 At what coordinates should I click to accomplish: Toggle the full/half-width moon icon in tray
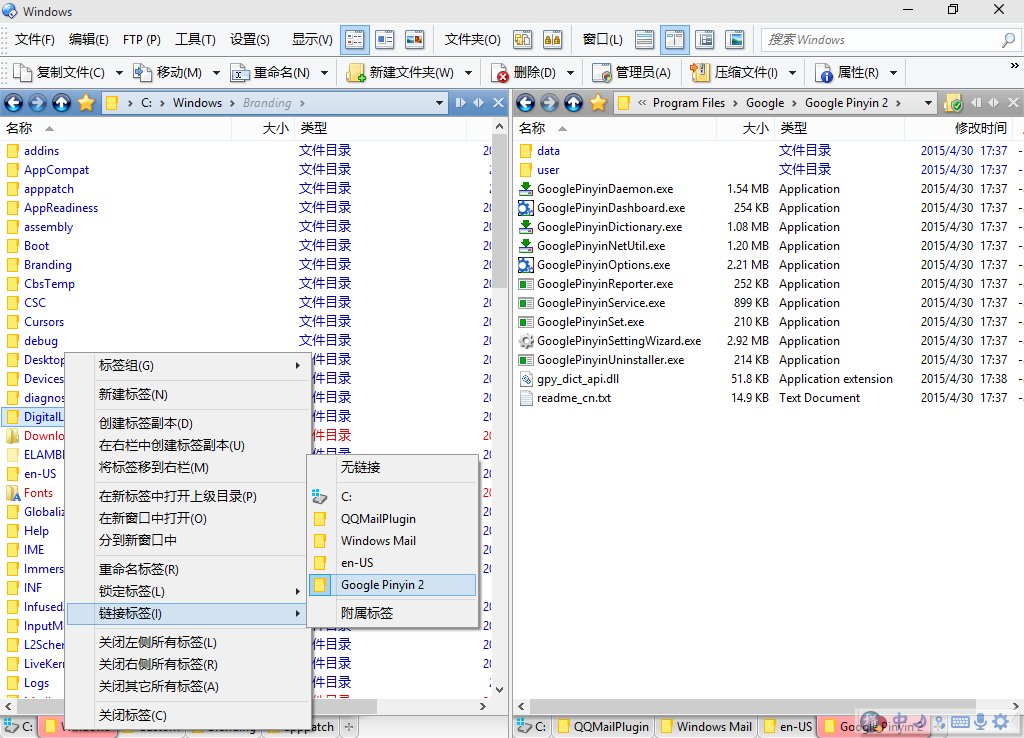point(921,721)
